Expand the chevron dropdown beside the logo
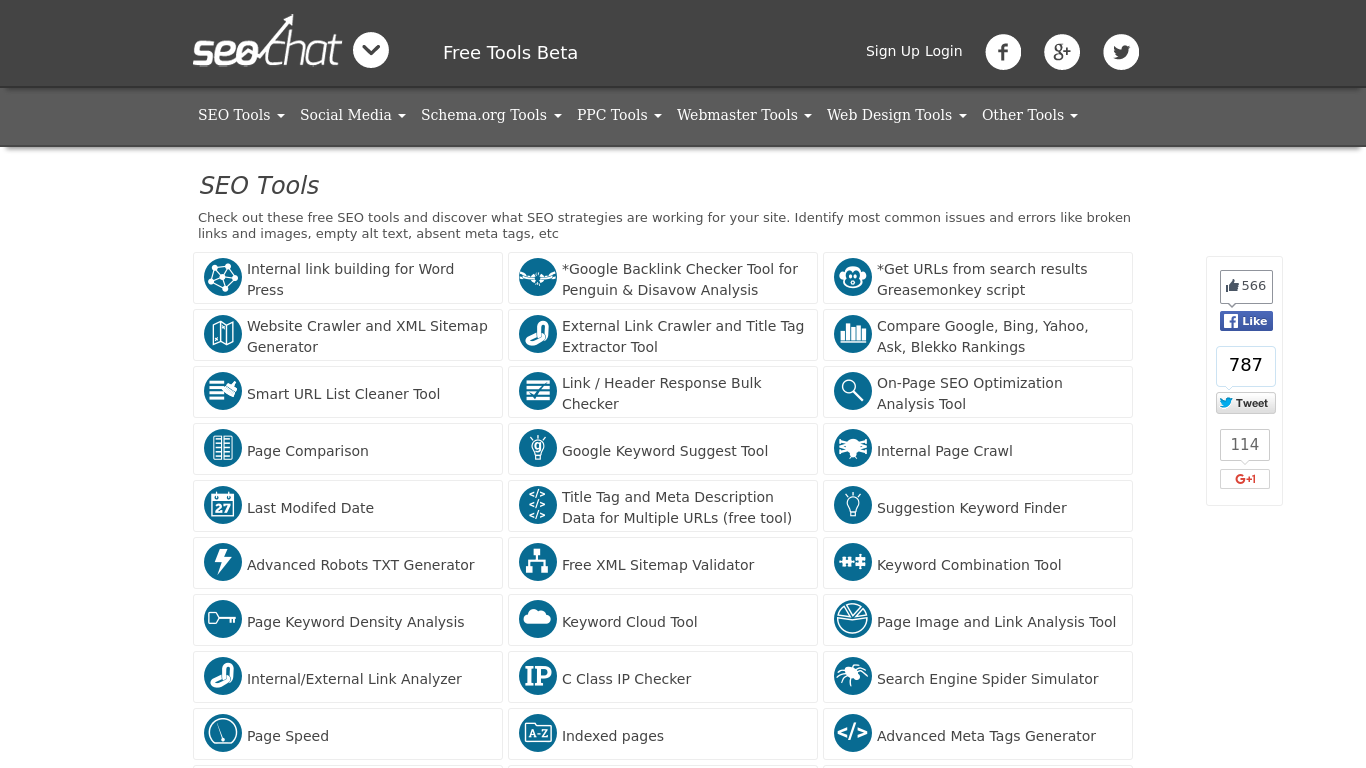The width and height of the screenshot is (1366, 768). pos(371,50)
